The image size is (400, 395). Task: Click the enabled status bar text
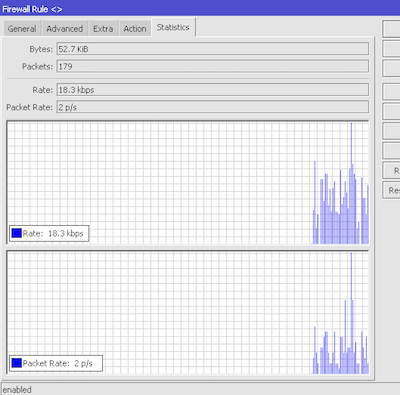[x=17, y=390]
